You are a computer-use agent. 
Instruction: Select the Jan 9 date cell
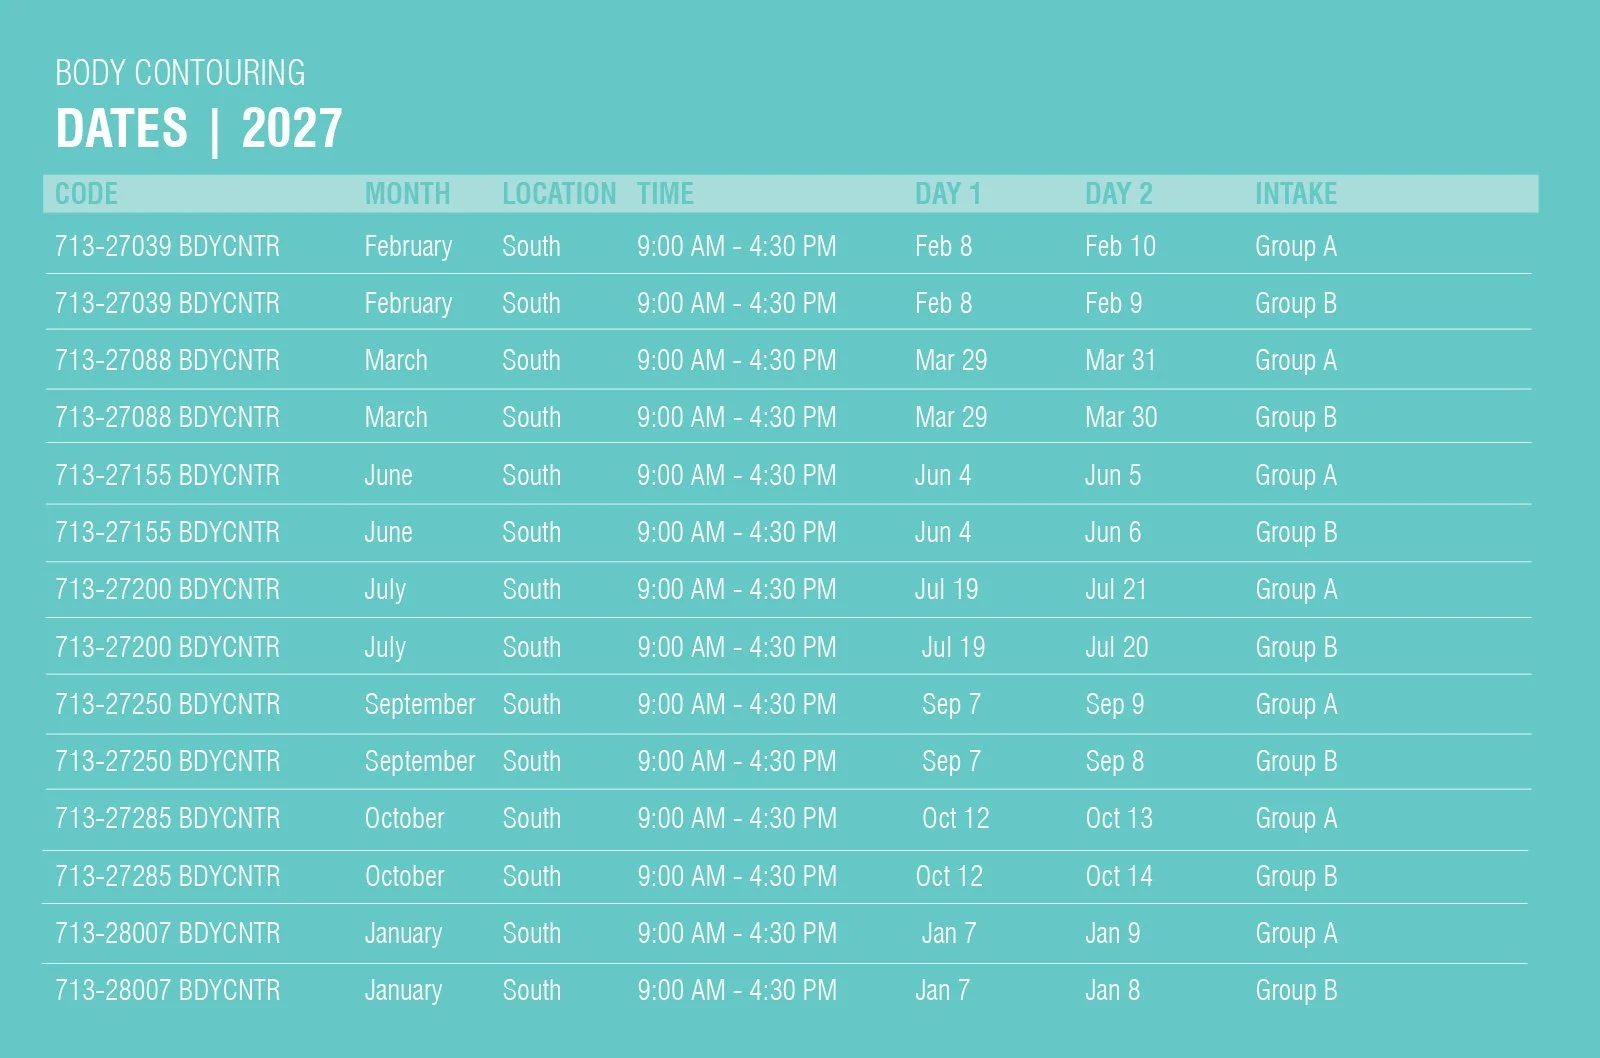[1112, 933]
